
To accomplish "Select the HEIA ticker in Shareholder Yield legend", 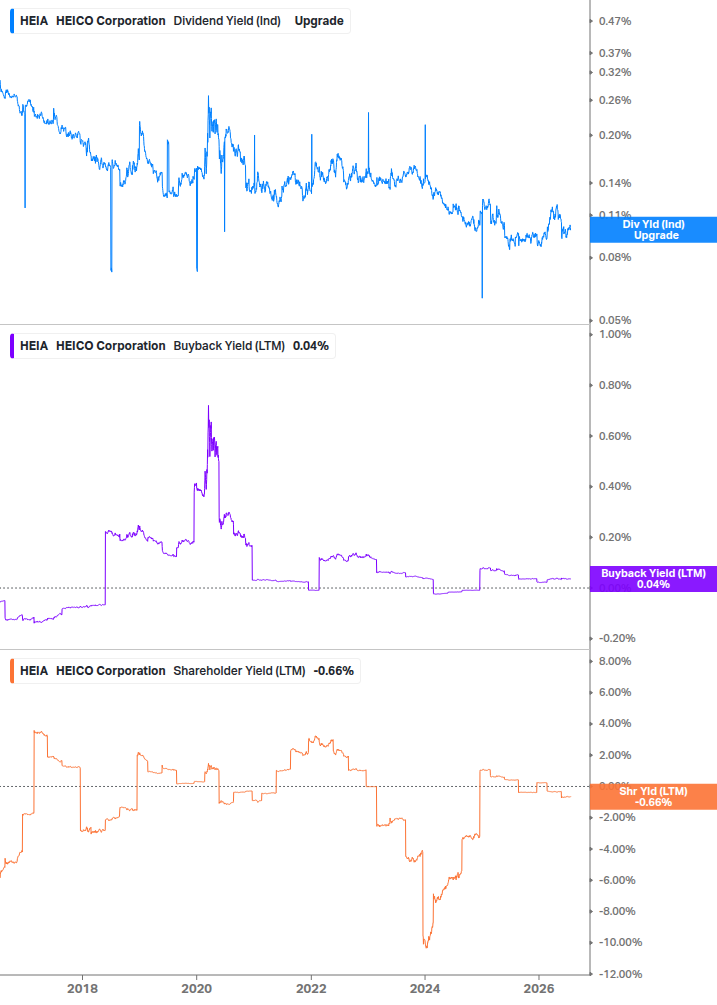I will coord(34,671).
